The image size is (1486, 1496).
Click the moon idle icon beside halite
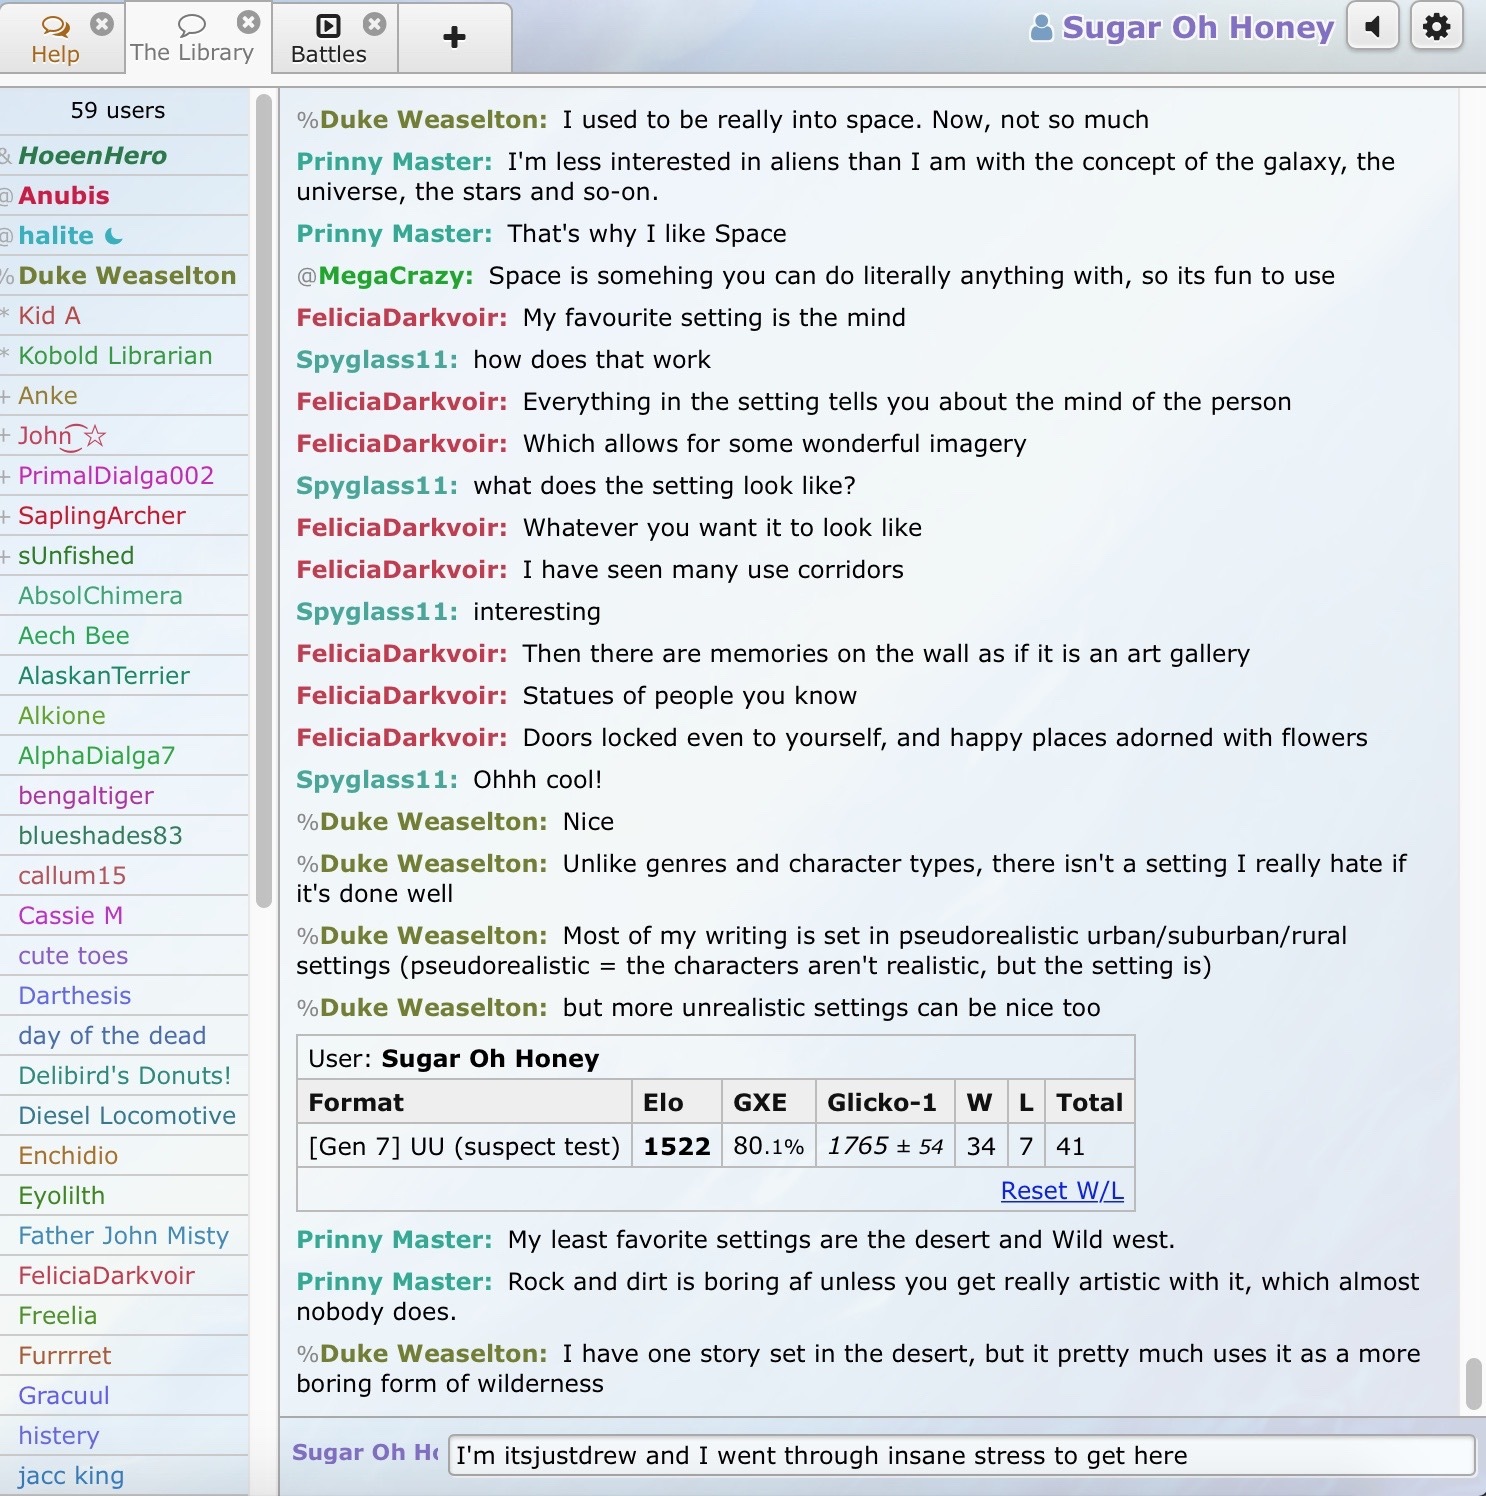click(113, 236)
